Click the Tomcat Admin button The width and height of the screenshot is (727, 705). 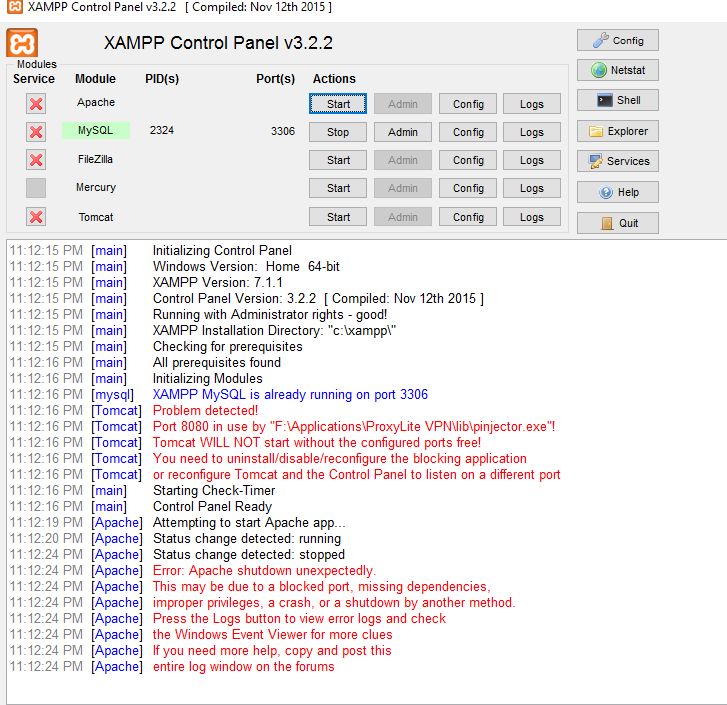point(403,216)
